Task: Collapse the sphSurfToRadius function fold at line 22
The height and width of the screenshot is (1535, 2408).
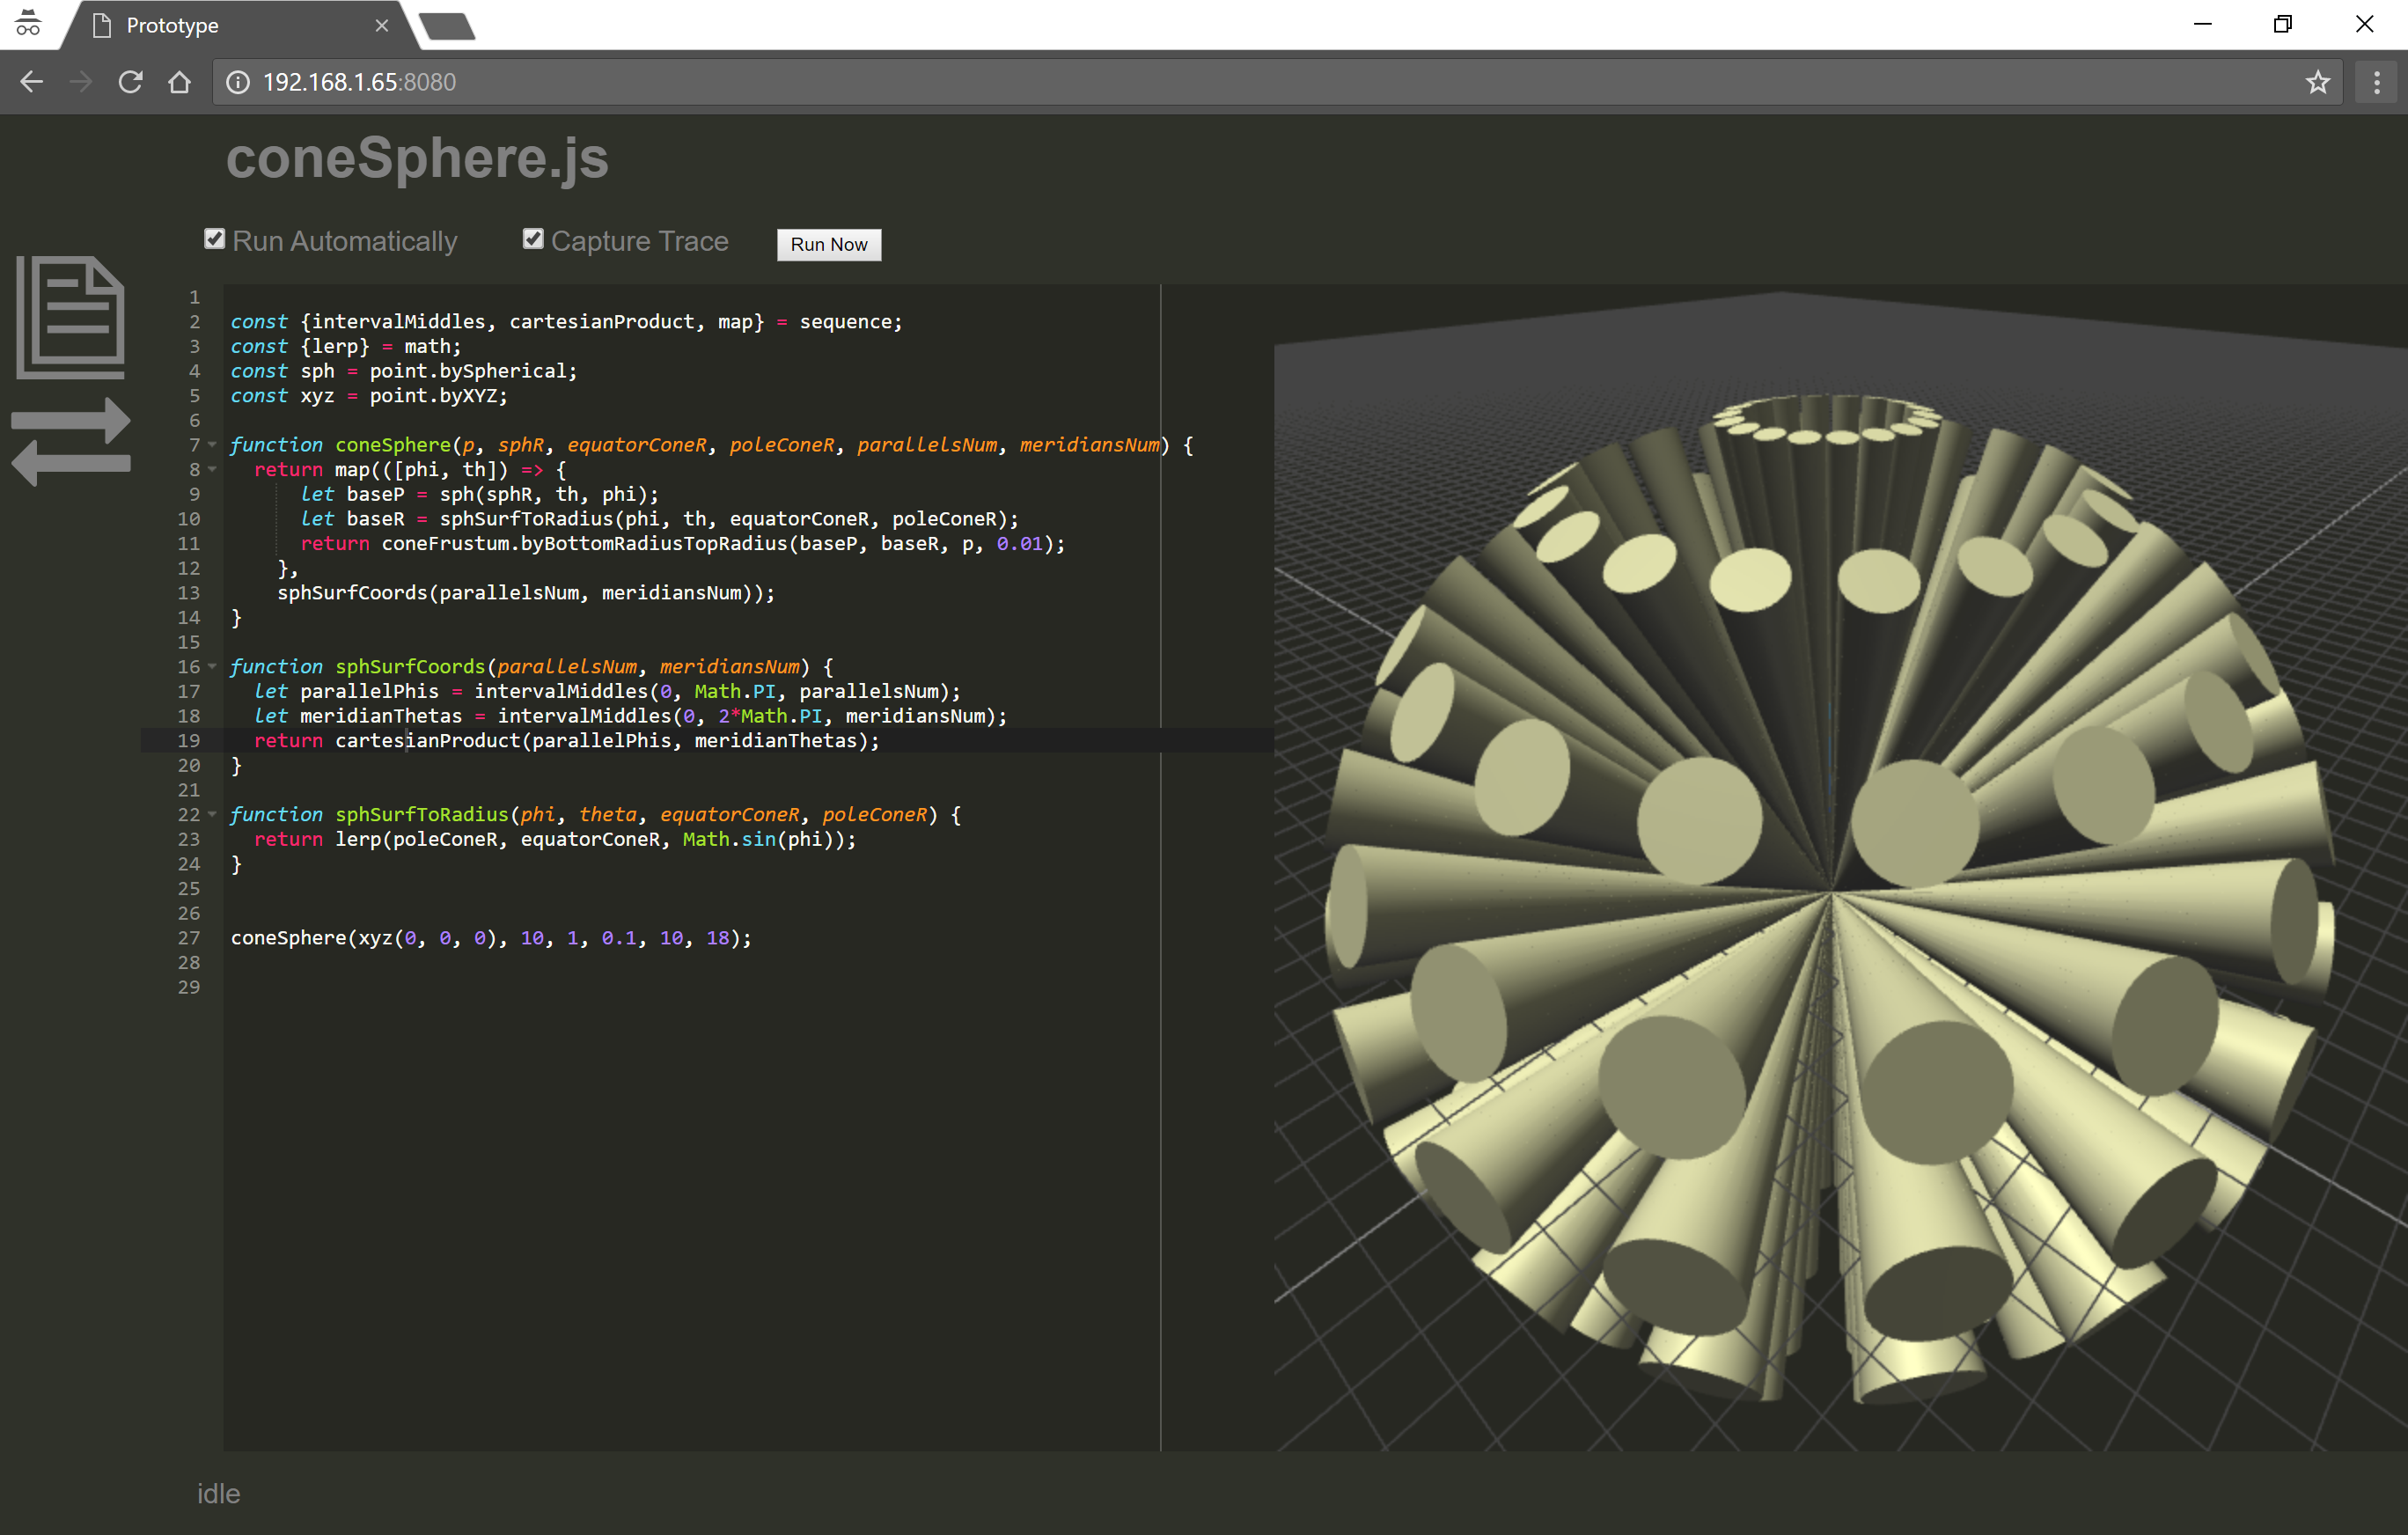Action: point(212,815)
